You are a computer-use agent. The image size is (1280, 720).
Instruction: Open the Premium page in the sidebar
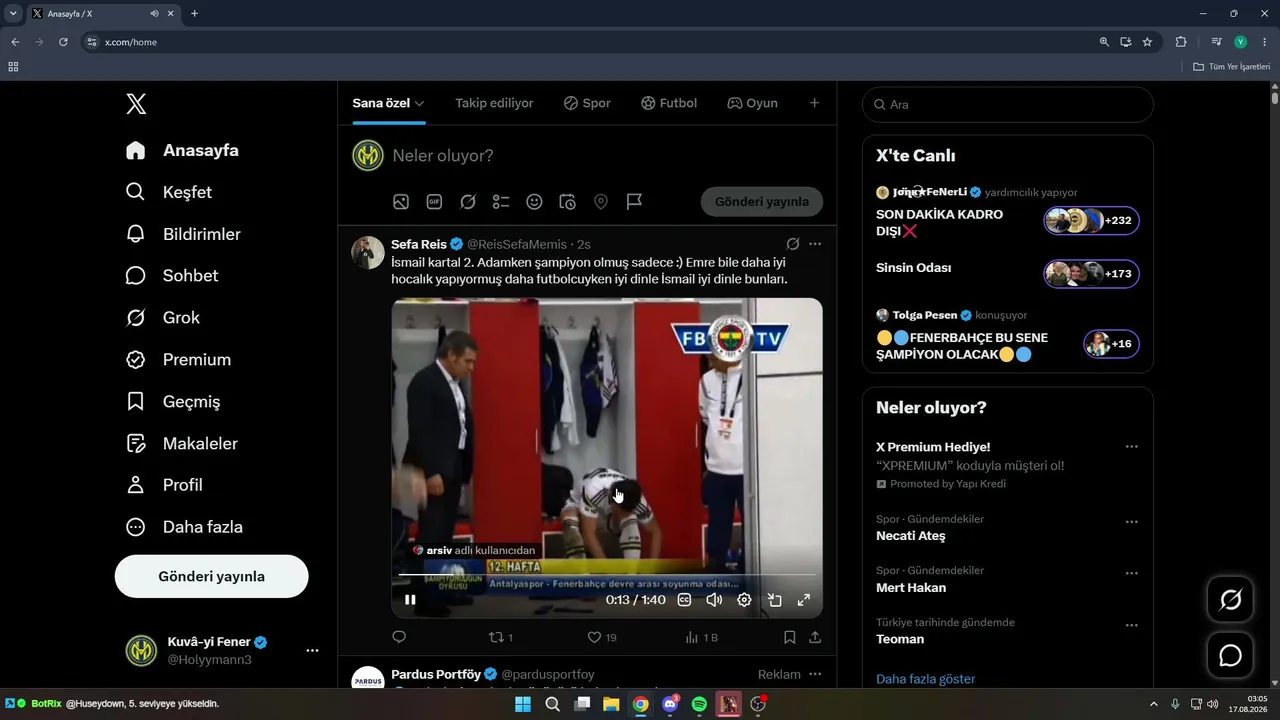[177, 360]
